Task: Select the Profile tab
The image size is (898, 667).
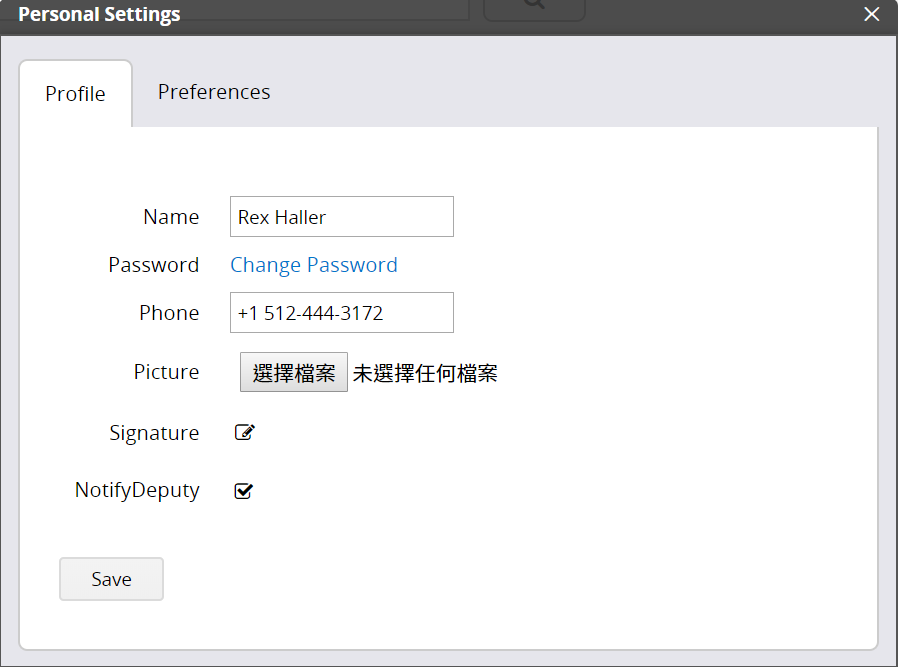Action: pos(75,93)
